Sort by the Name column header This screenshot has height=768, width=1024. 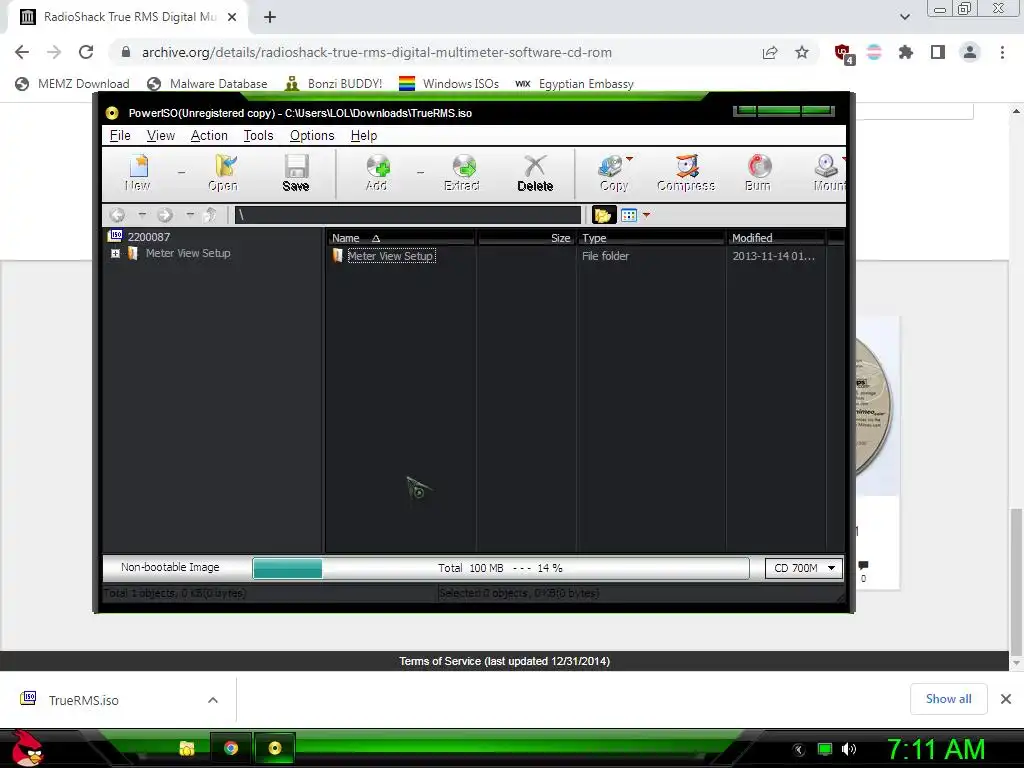click(x=401, y=238)
